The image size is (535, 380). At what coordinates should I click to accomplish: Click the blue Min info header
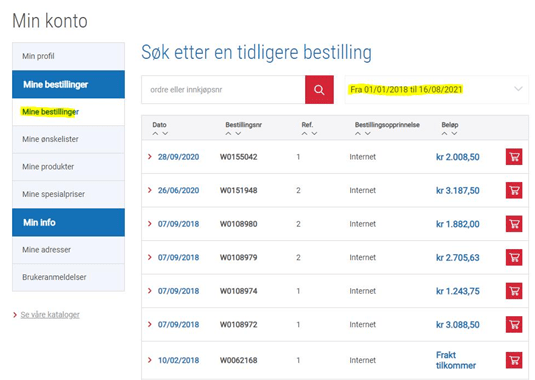(x=68, y=222)
